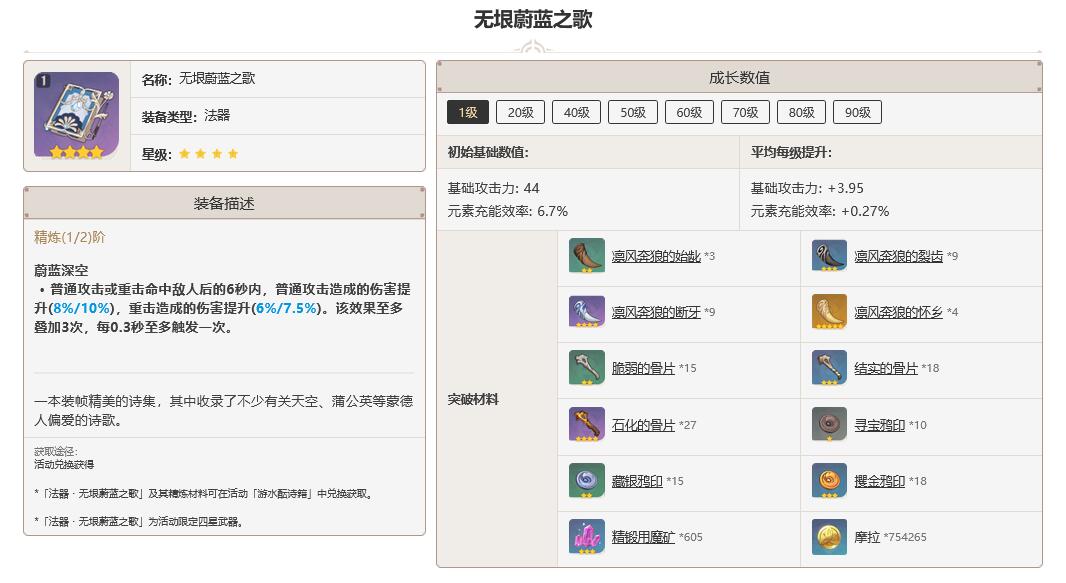Click the 精锻用魔矿 crystal icon
Viewport: 1066px width, 583px height.
(587, 537)
